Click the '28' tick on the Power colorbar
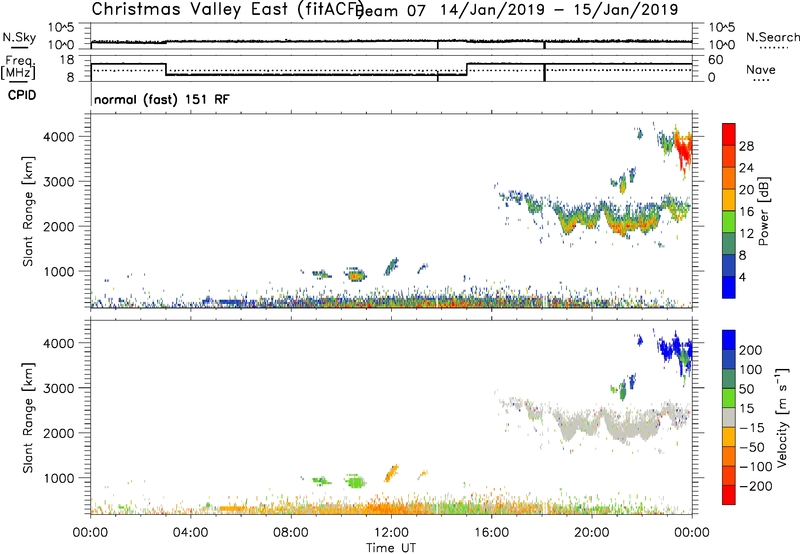The width and height of the screenshot is (800, 554). 746,146
